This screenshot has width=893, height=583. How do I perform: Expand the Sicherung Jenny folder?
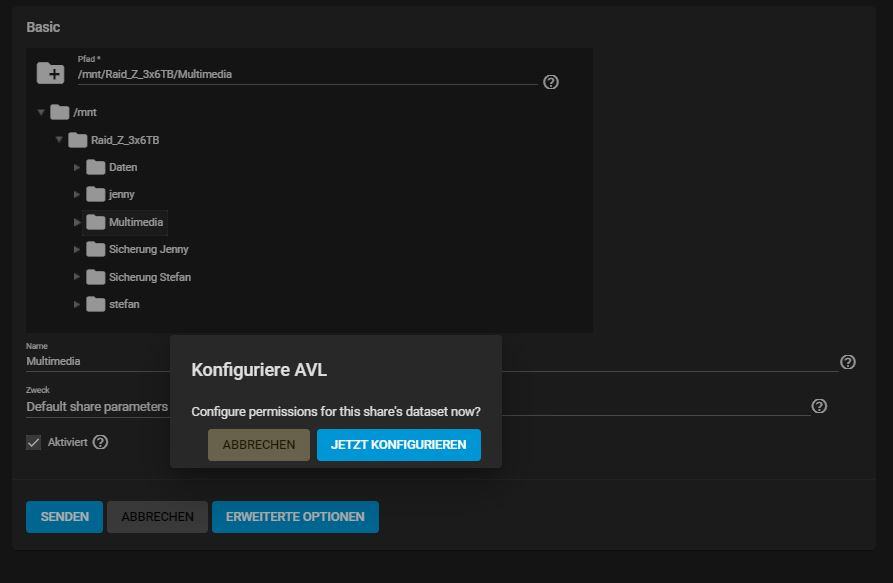click(x=77, y=249)
